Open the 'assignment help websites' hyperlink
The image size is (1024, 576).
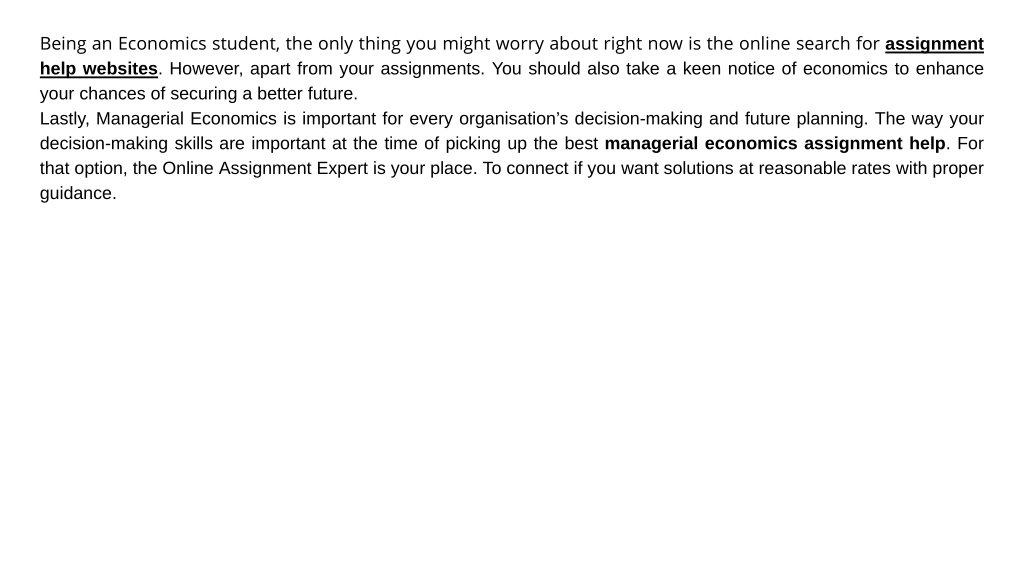point(934,44)
